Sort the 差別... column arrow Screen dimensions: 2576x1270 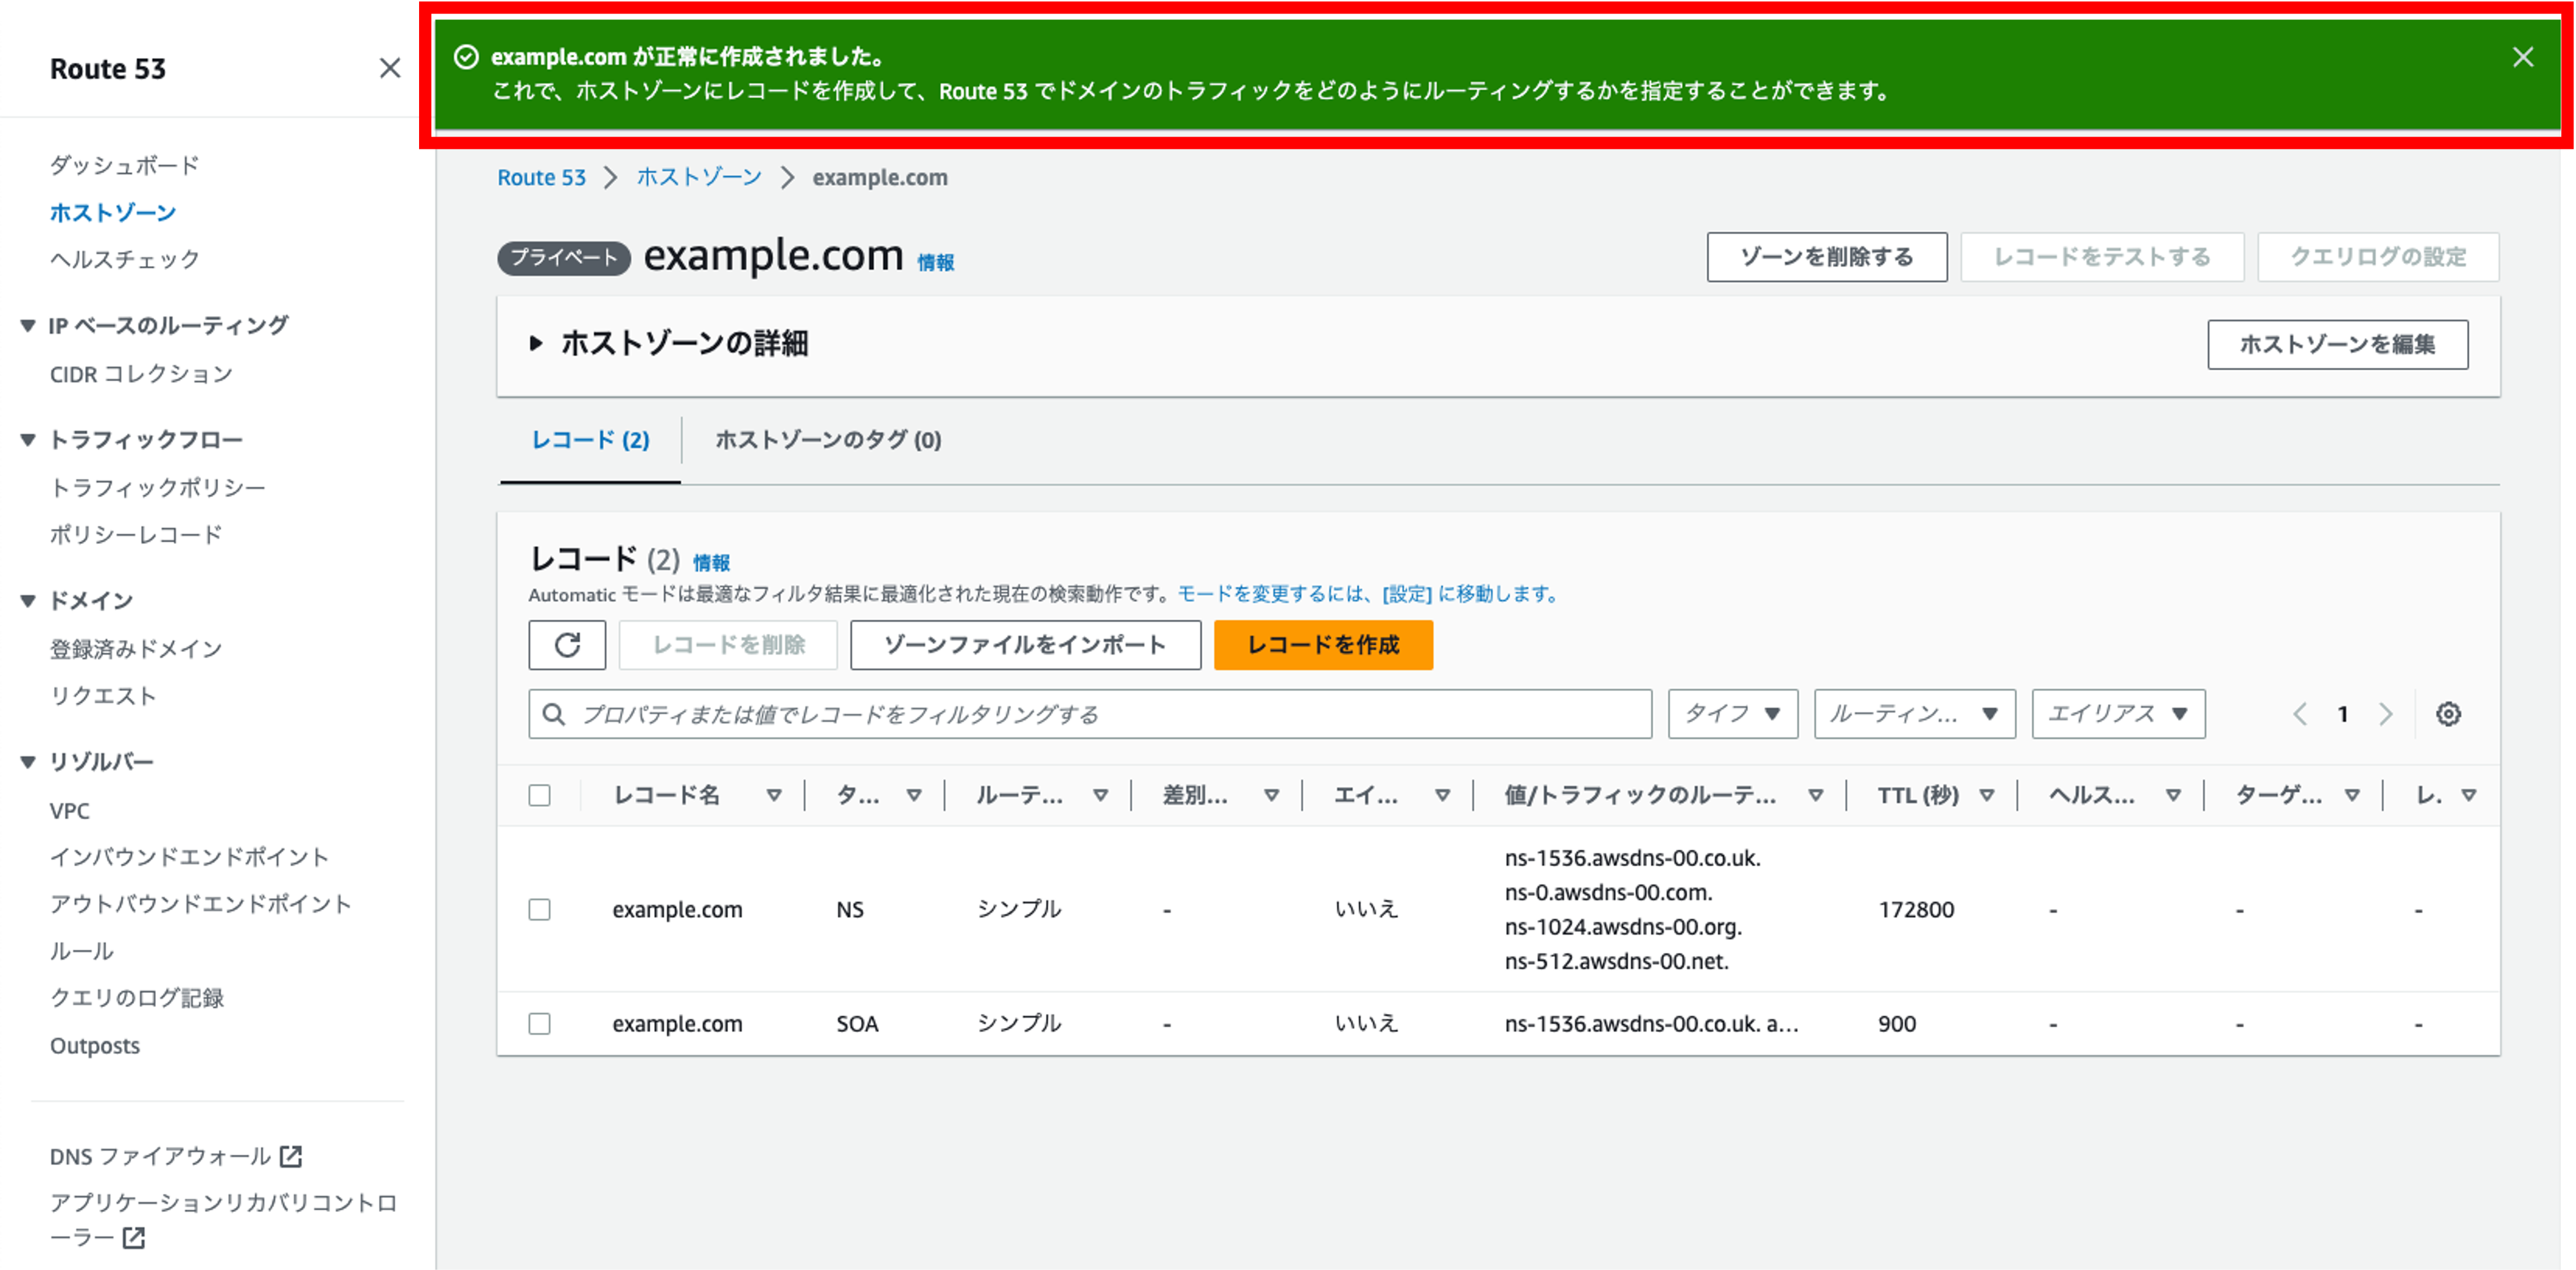[1271, 796]
